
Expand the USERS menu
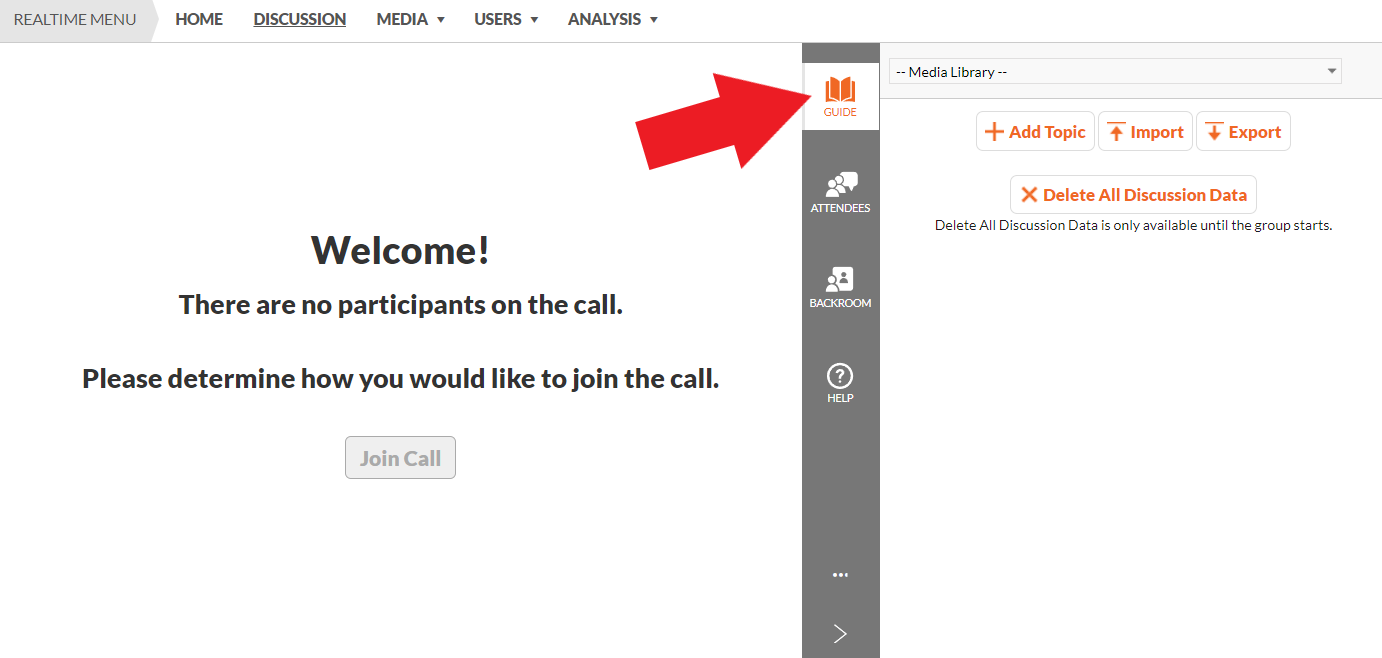pyautogui.click(x=506, y=19)
